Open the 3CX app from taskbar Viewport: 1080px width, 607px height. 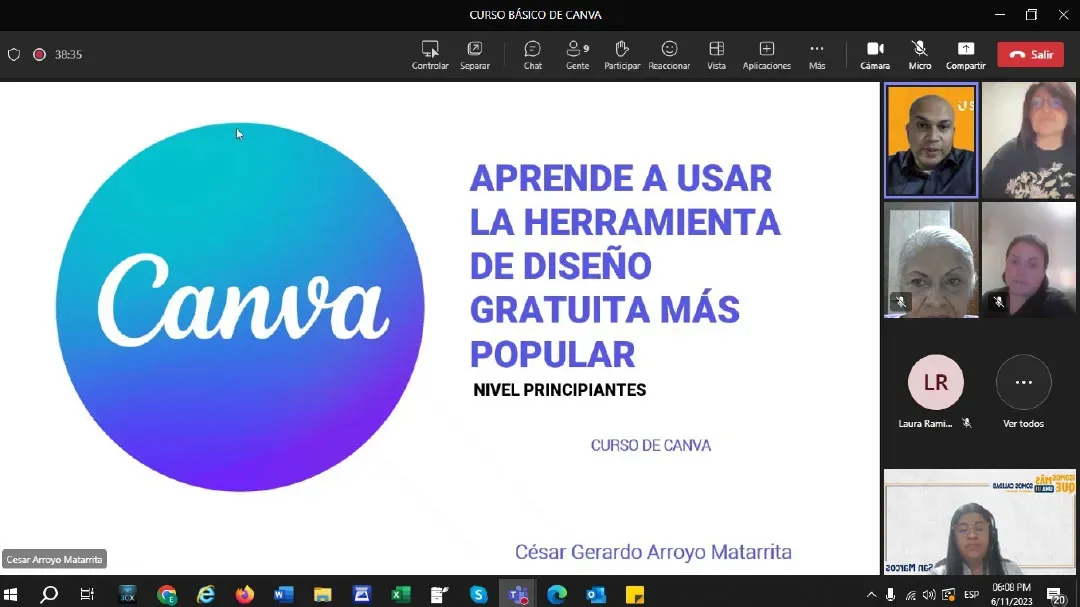(127, 594)
